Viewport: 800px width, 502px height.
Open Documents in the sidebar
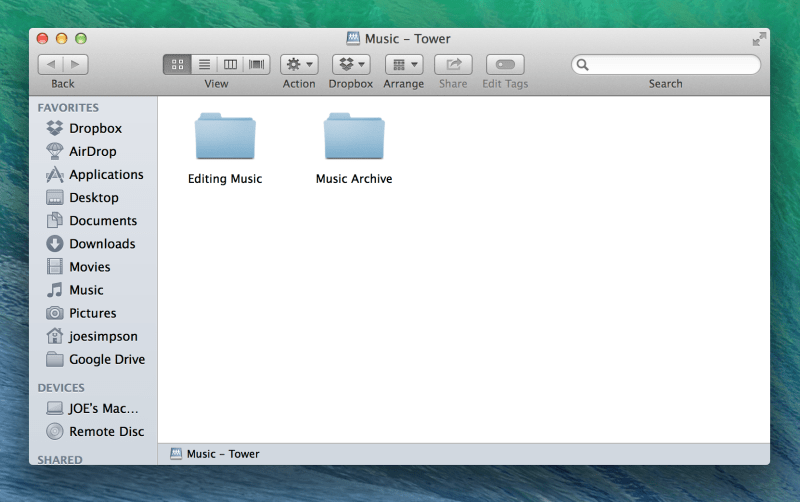(x=92, y=220)
